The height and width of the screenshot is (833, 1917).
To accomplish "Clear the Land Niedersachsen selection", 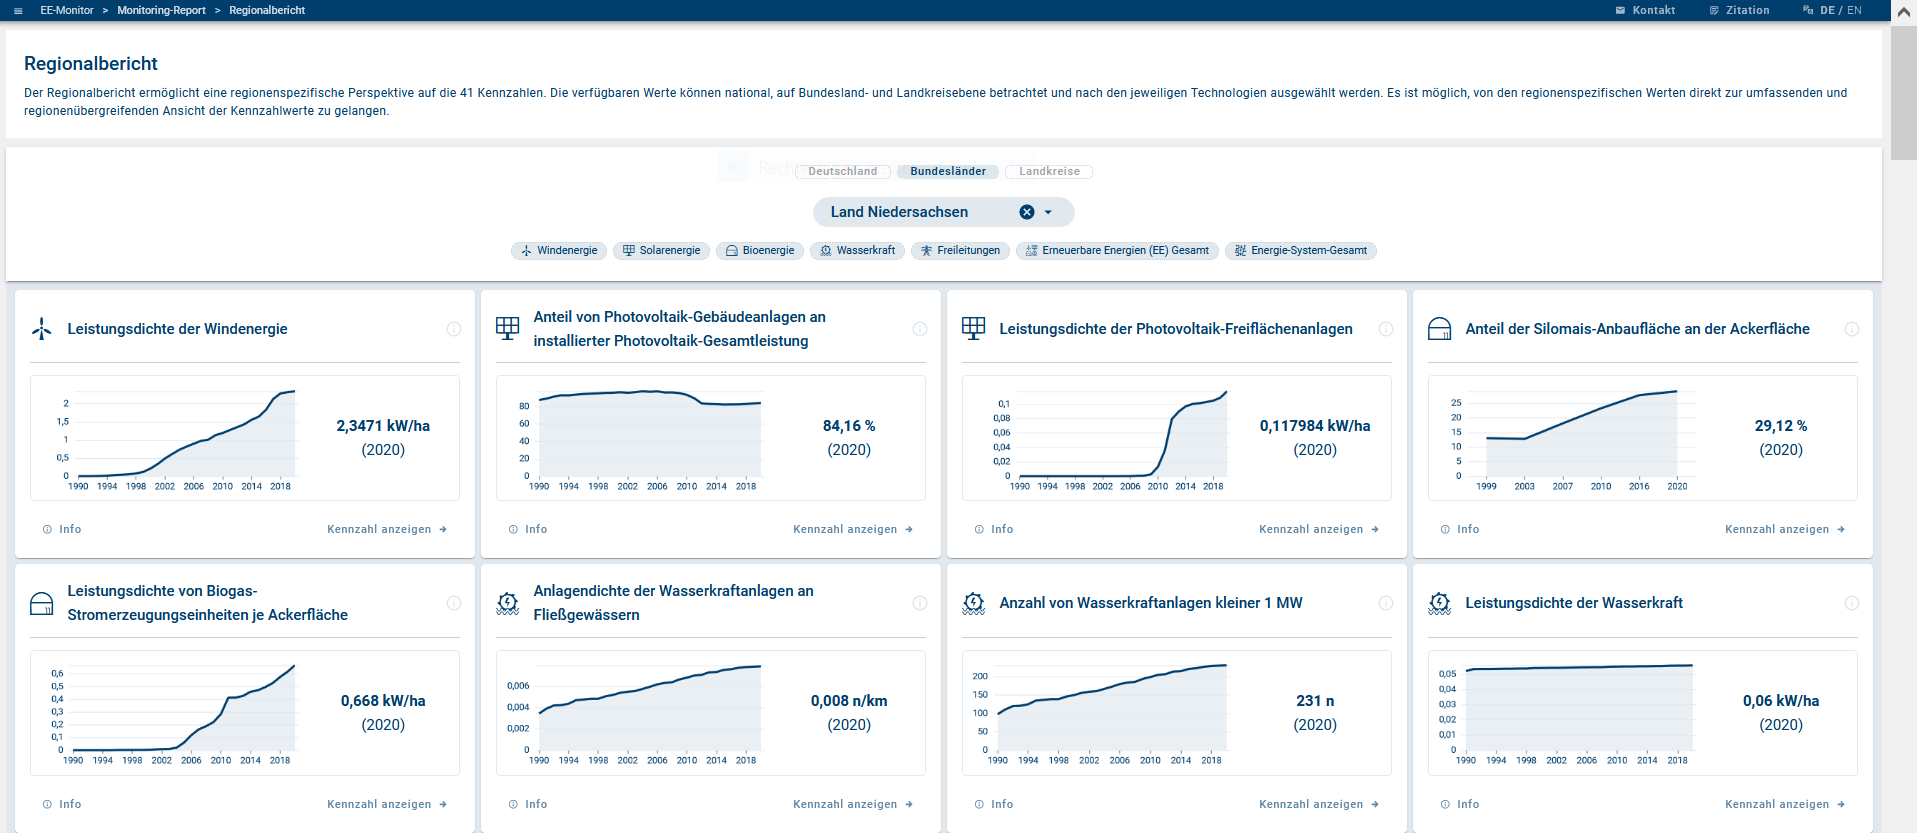I will tap(1027, 212).
